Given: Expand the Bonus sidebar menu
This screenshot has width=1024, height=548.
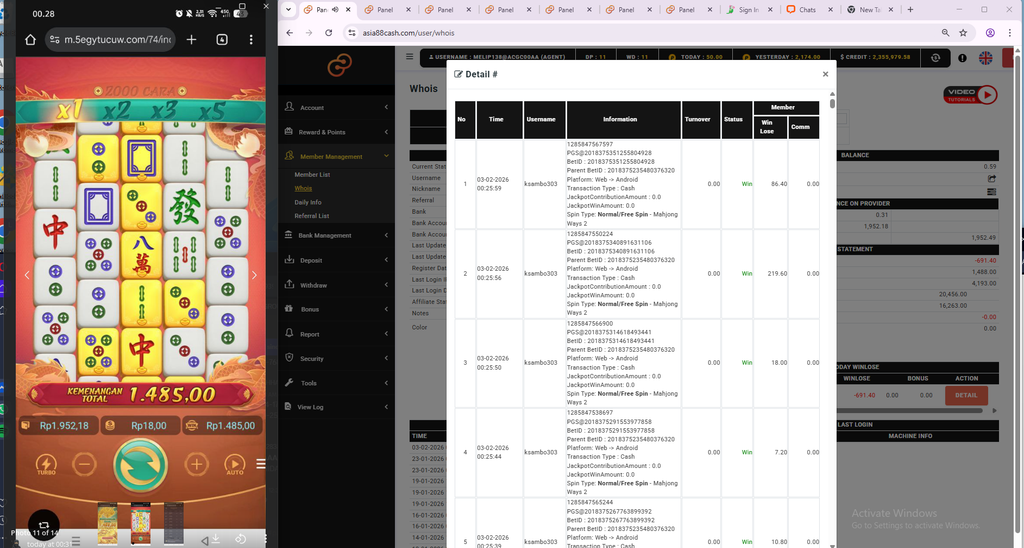Looking at the screenshot, I should point(336,309).
